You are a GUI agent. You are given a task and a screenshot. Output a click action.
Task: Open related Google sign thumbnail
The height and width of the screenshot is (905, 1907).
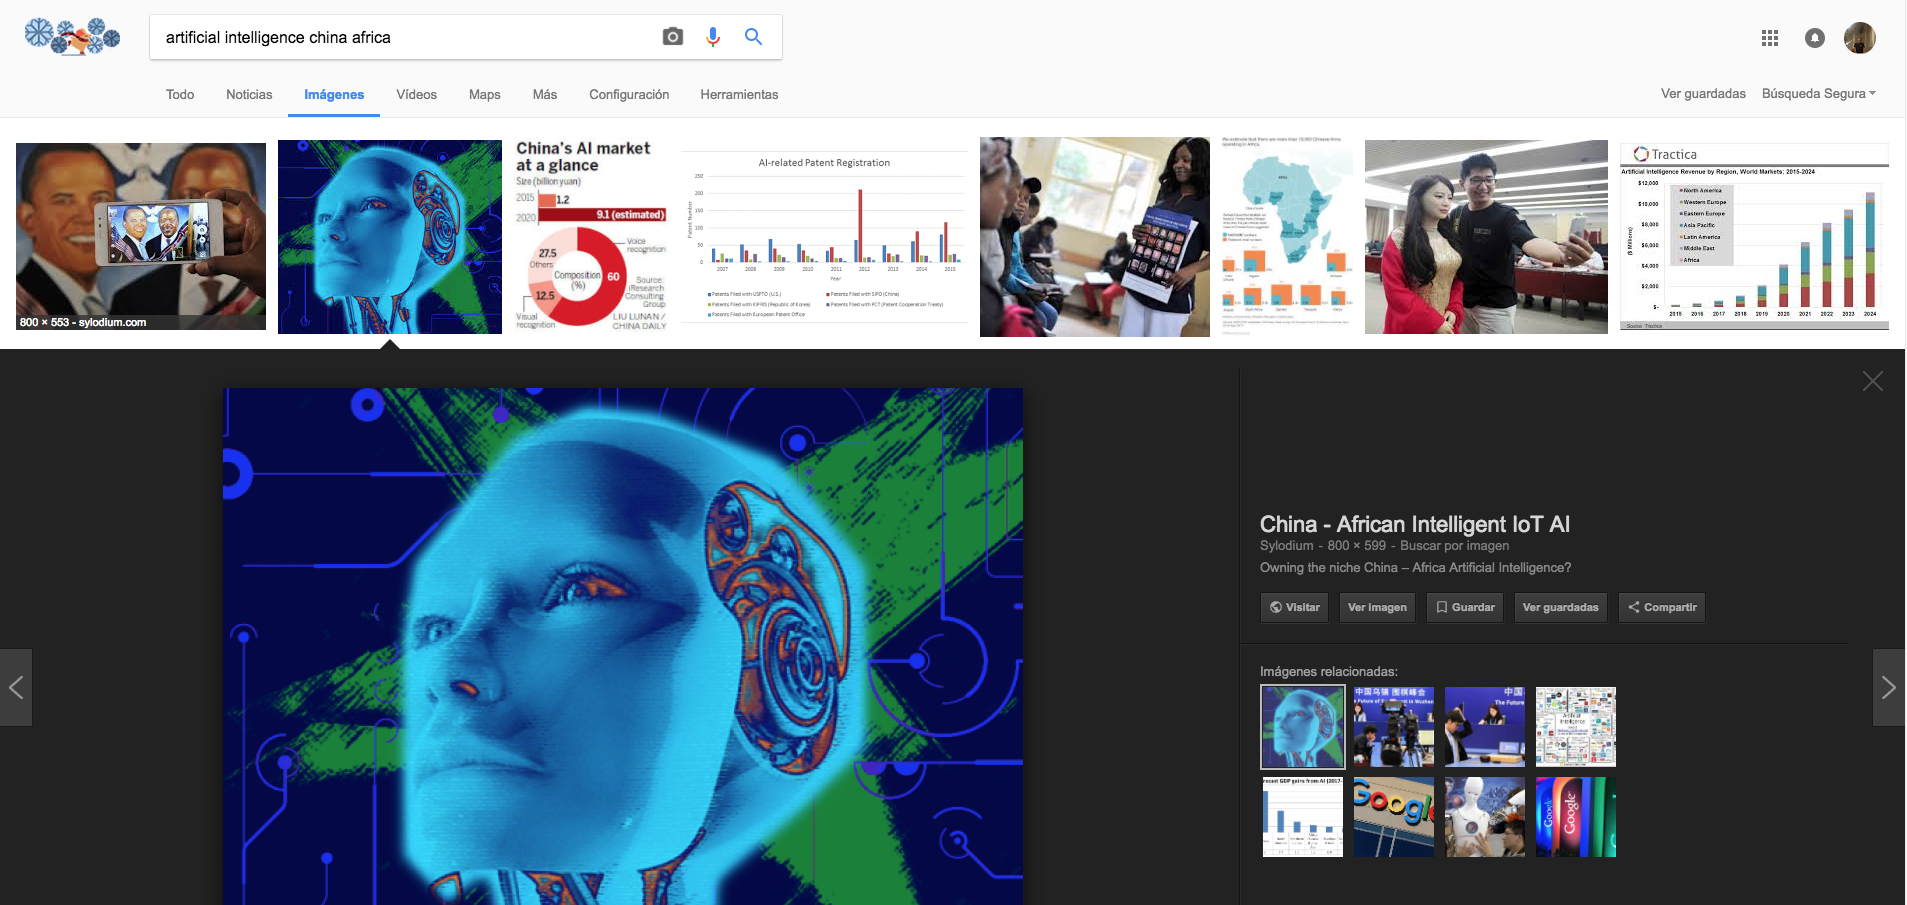click(x=1394, y=817)
